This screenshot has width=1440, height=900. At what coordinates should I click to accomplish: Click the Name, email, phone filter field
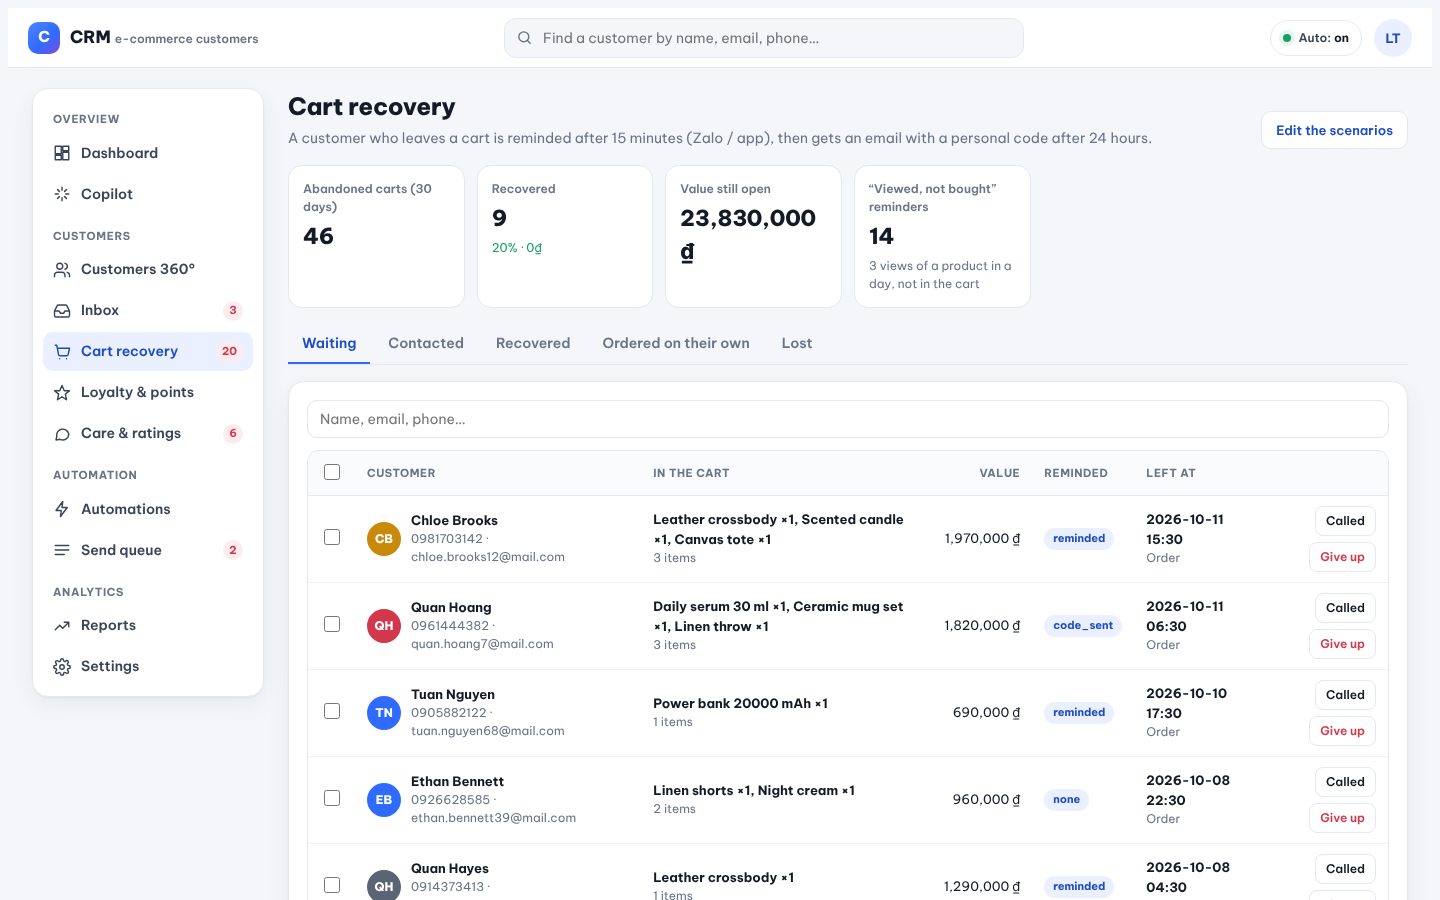pyautogui.click(x=848, y=419)
